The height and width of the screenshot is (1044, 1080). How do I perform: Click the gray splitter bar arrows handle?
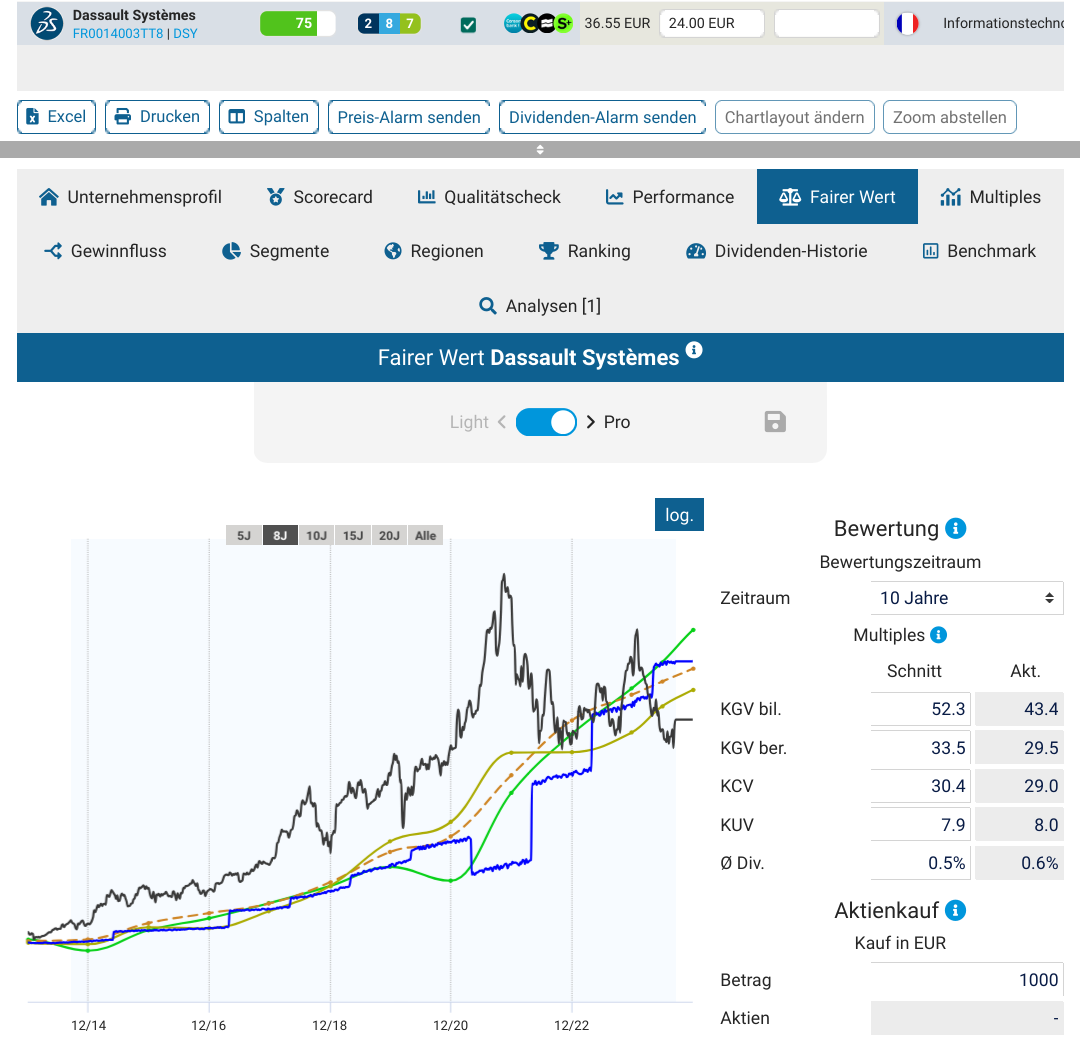point(540,149)
